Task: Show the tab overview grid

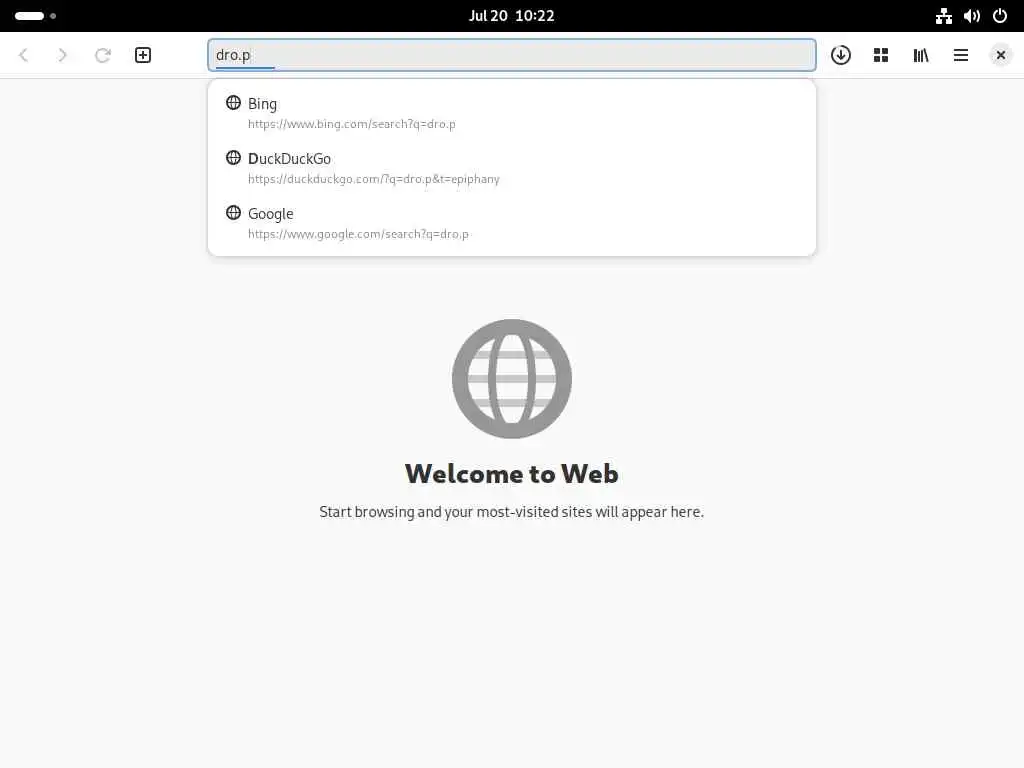Action: (880, 55)
